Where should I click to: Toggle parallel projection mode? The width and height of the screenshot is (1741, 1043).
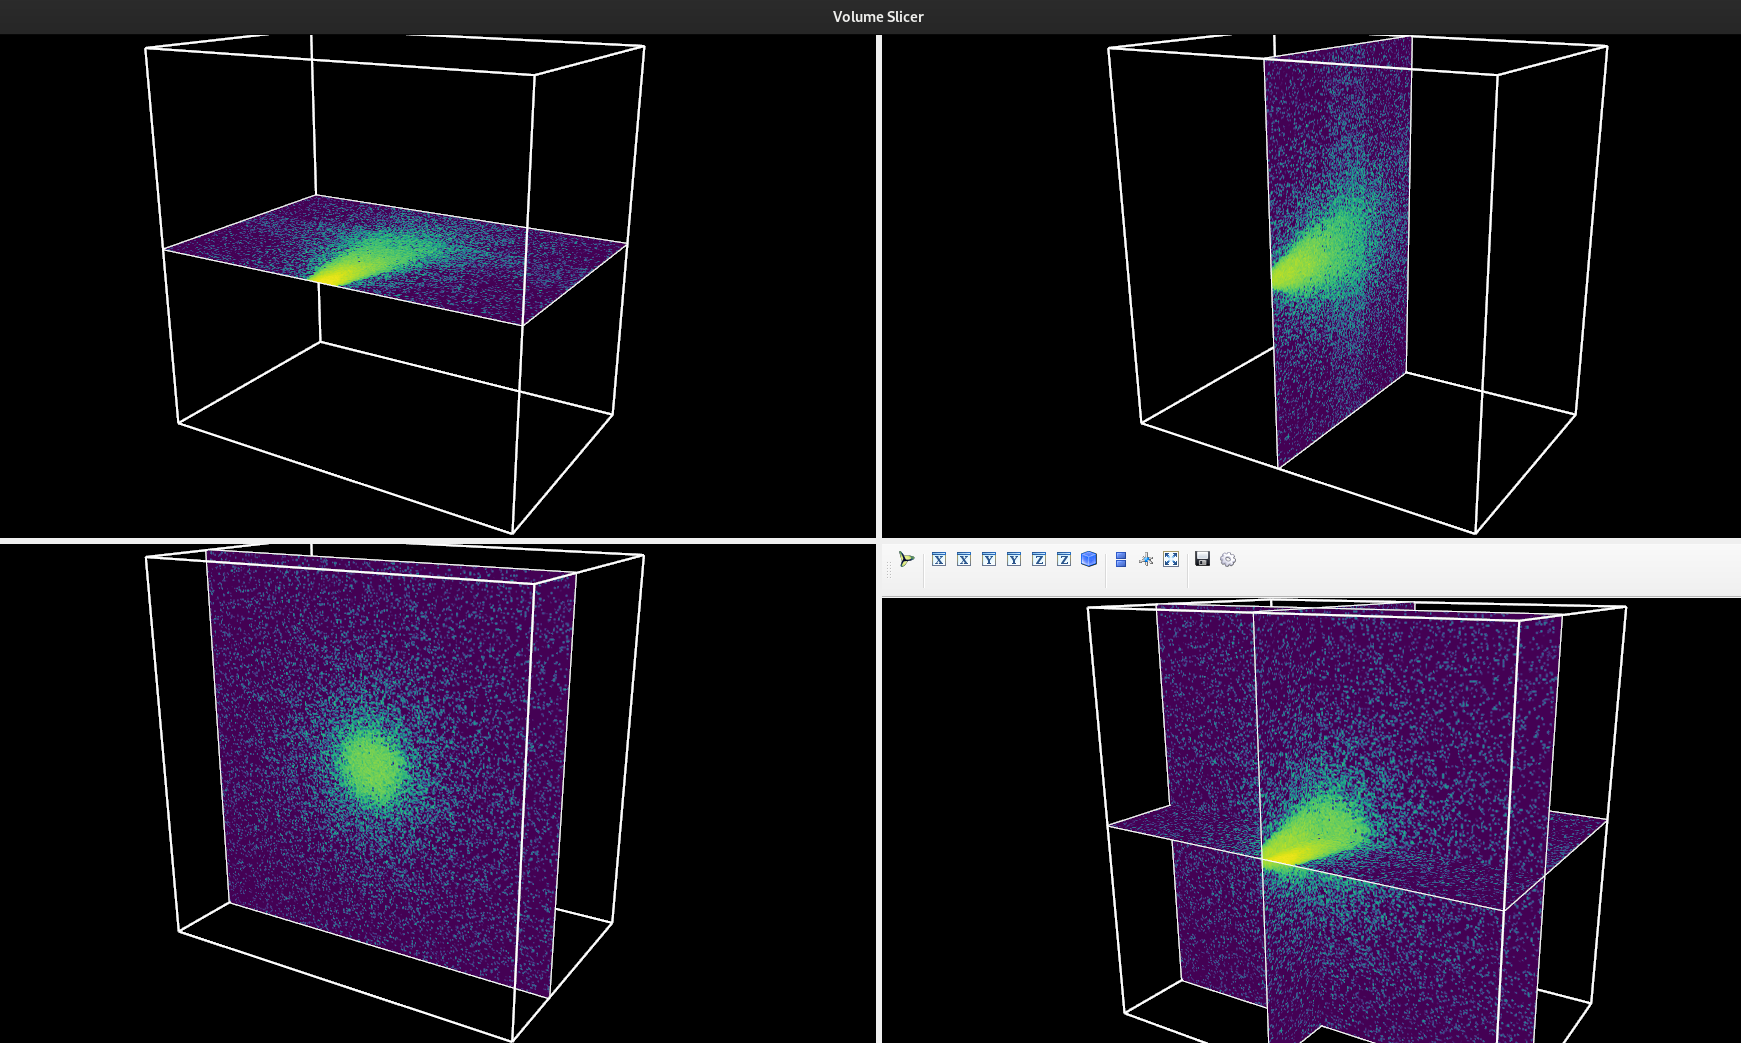pos(1121,559)
